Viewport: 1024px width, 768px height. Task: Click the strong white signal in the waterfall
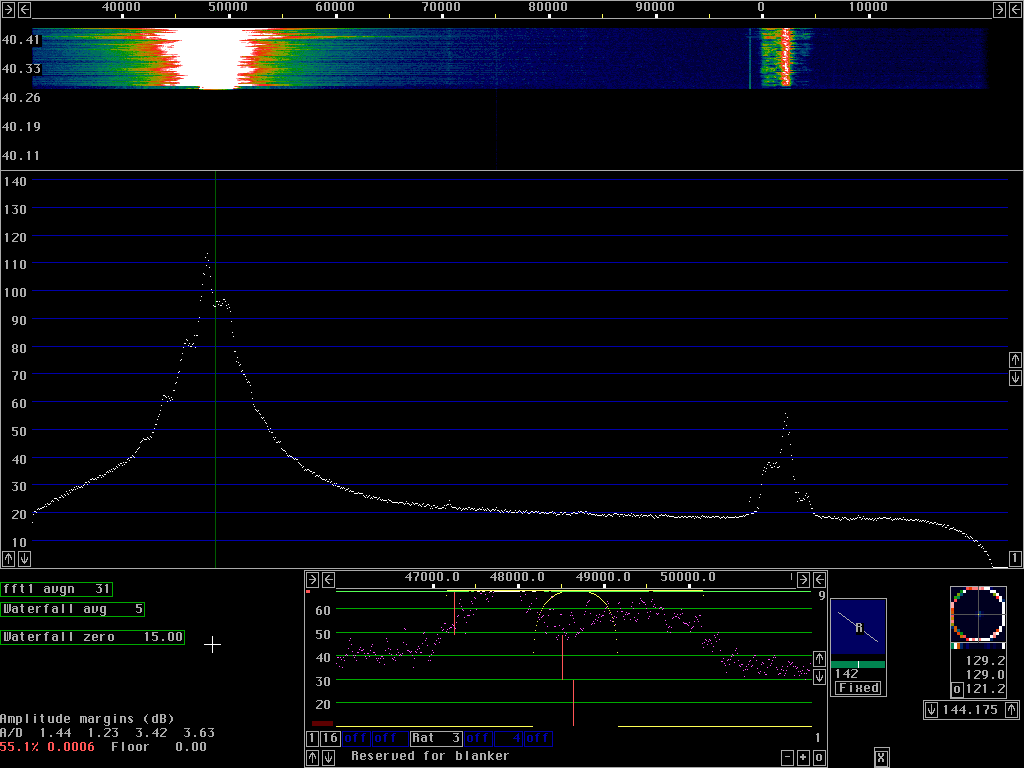(x=212, y=57)
